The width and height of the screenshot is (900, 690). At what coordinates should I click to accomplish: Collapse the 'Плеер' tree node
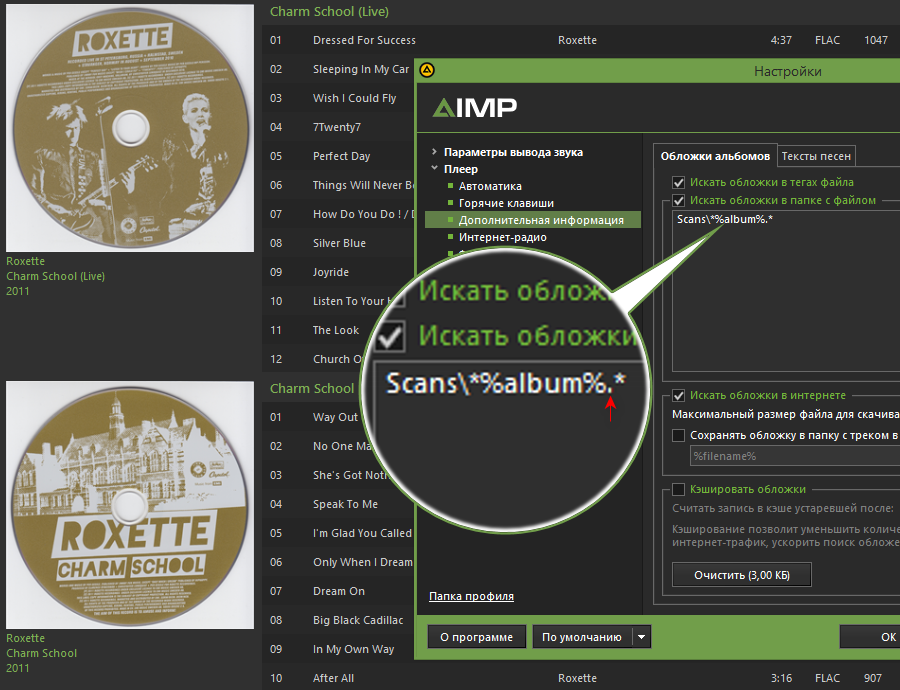point(434,169)
